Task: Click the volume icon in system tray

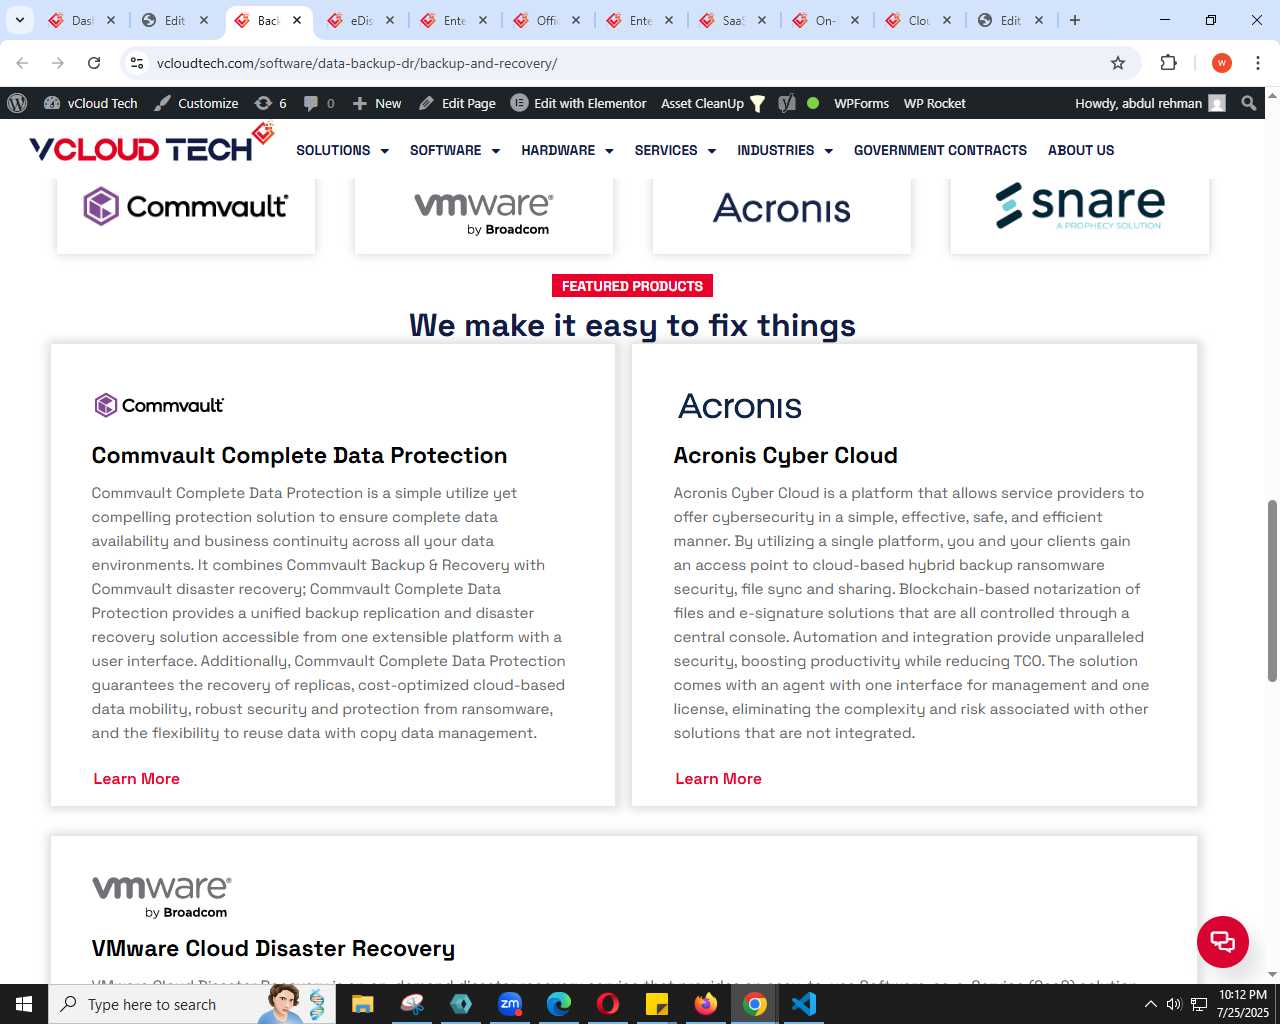Action: point(1174,1004)
